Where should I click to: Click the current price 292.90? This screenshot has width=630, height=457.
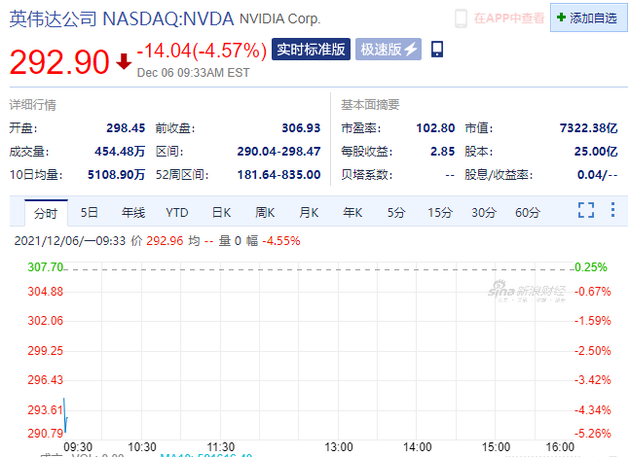tap(59, 62)
